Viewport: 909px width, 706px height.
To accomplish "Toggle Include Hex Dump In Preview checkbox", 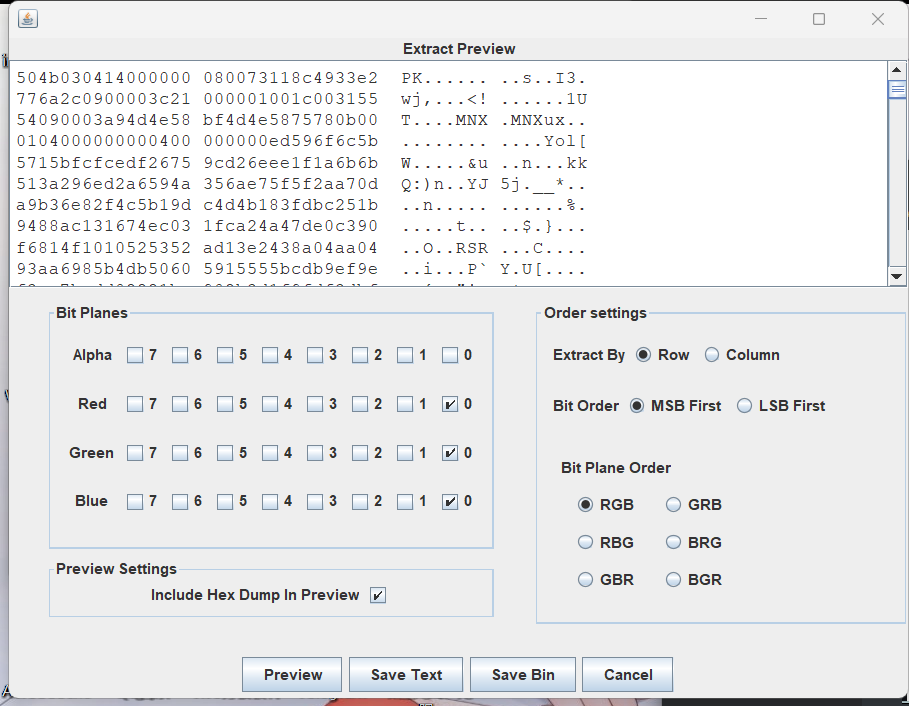I will coord(378,595).
